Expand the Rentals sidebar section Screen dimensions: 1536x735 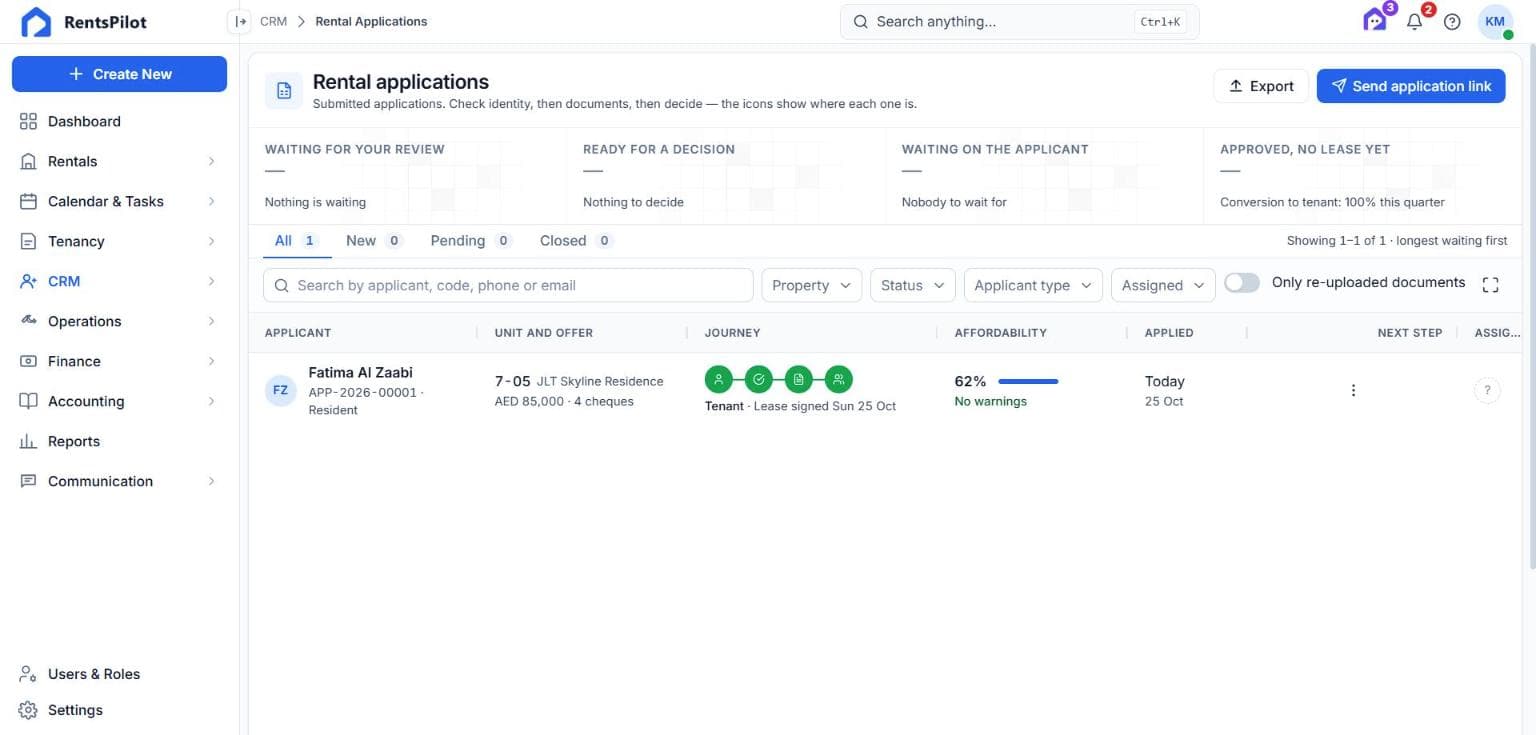click(119, 161)
